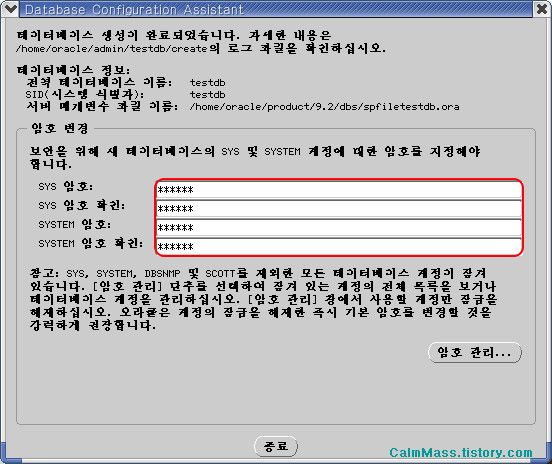The height and width of the screenshot is (464, 552).
Task: Click the SYS 암호 확인 confirmation field
Action: pyautogui.click(x=339, y=209)
